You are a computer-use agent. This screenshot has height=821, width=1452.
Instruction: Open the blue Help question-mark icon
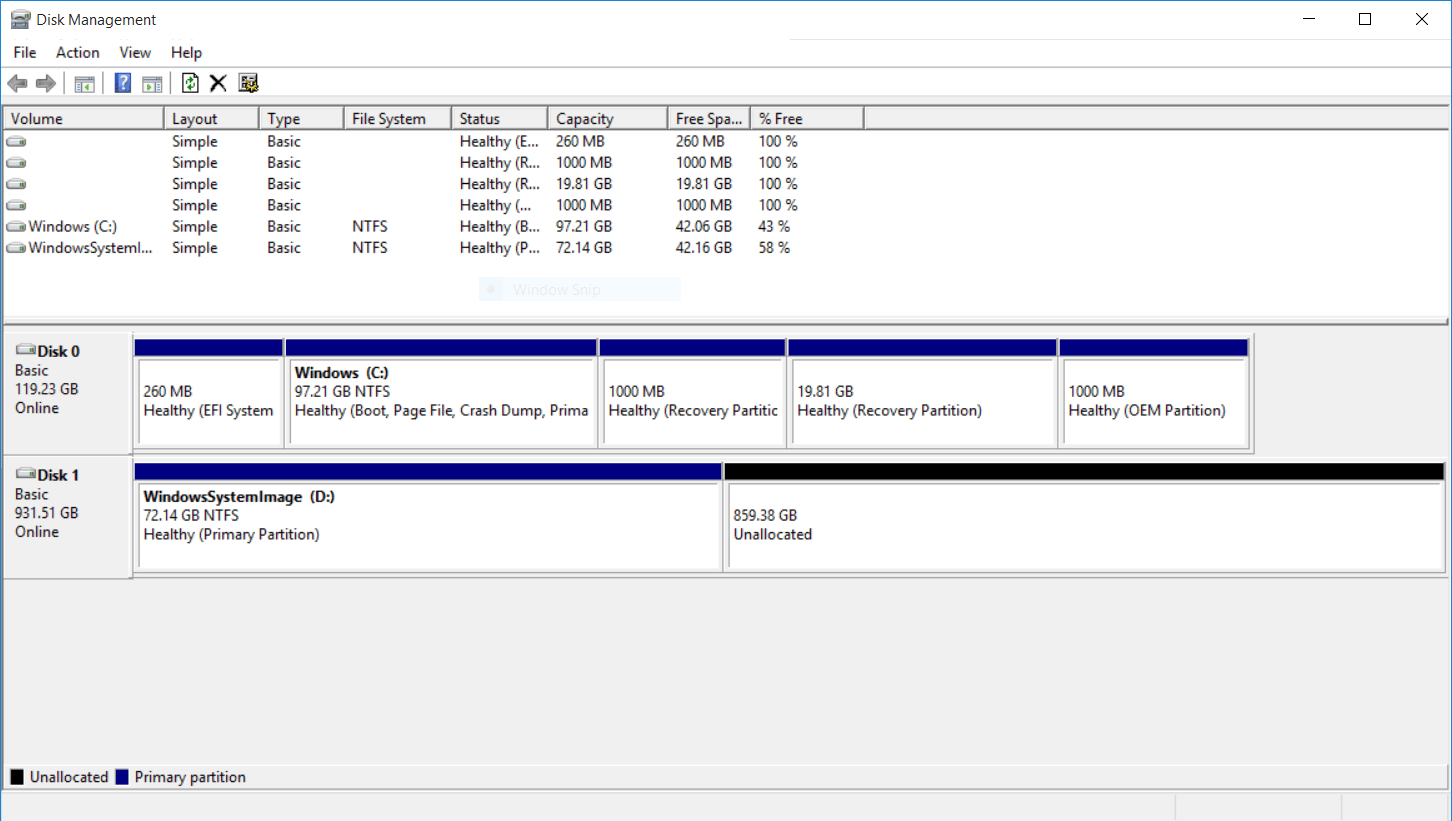(123, 83)
